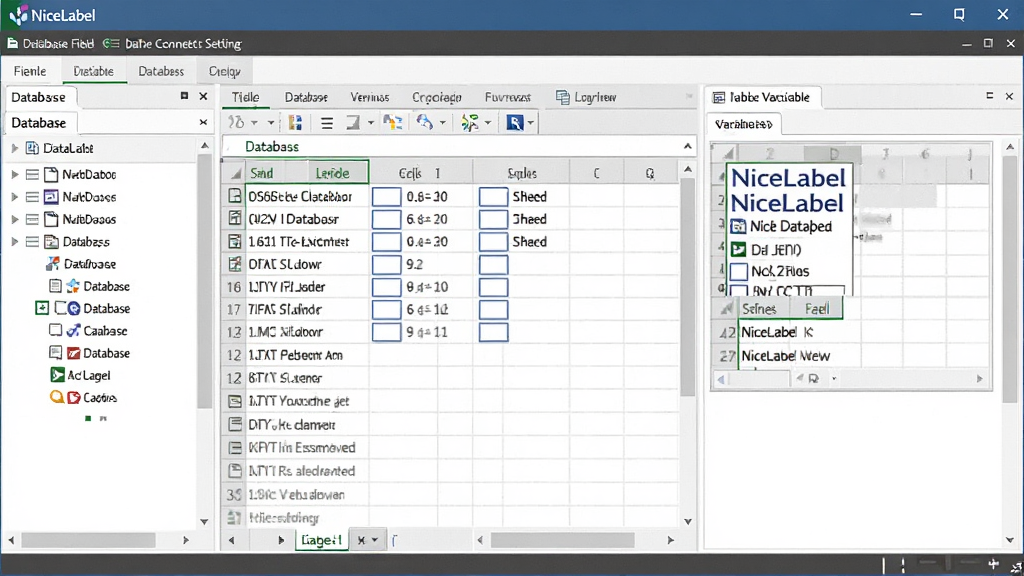Toggle the checkbox beside the Caabase tree item
1024x576 pixels.
pyautogui.click(x=56, y=330)
